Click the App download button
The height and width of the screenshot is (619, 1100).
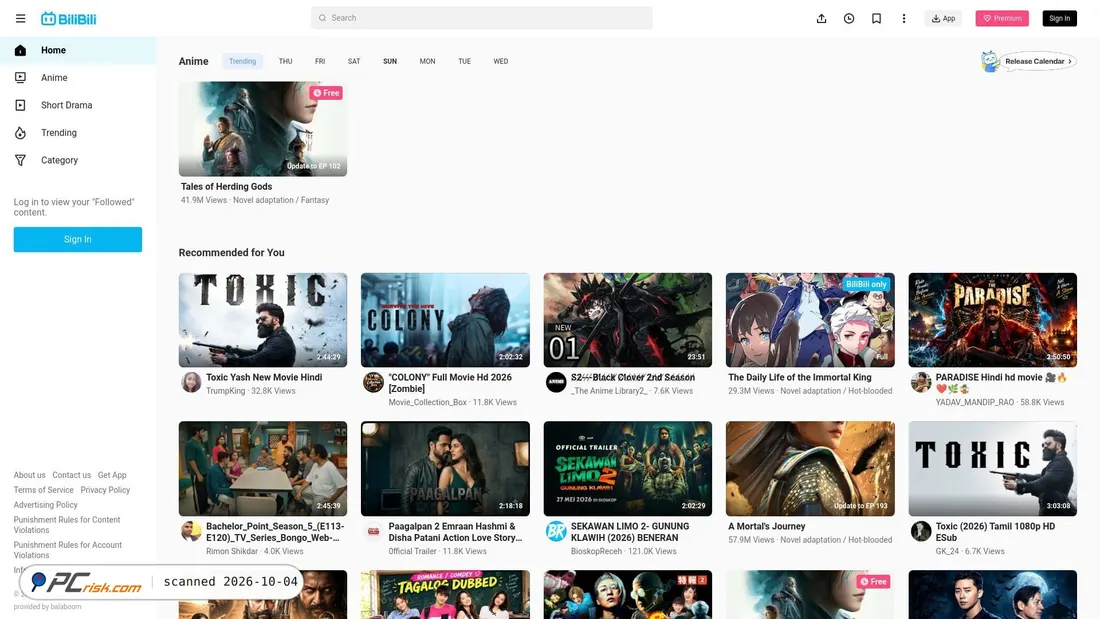tap(944, 18)
